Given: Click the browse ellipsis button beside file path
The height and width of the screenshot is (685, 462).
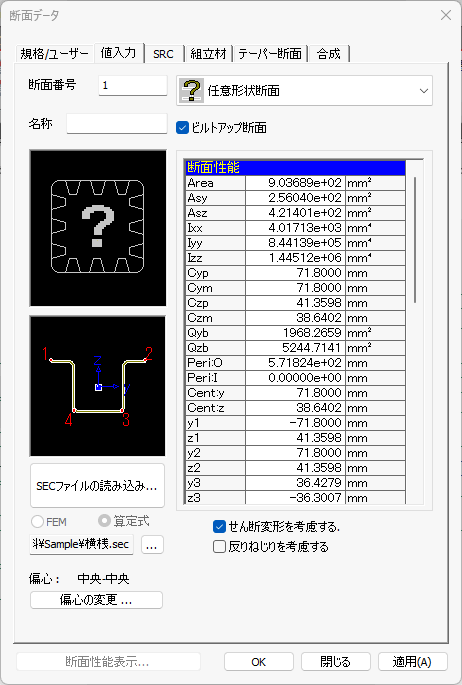Looking at the screenshot, I should pos(152,545).
